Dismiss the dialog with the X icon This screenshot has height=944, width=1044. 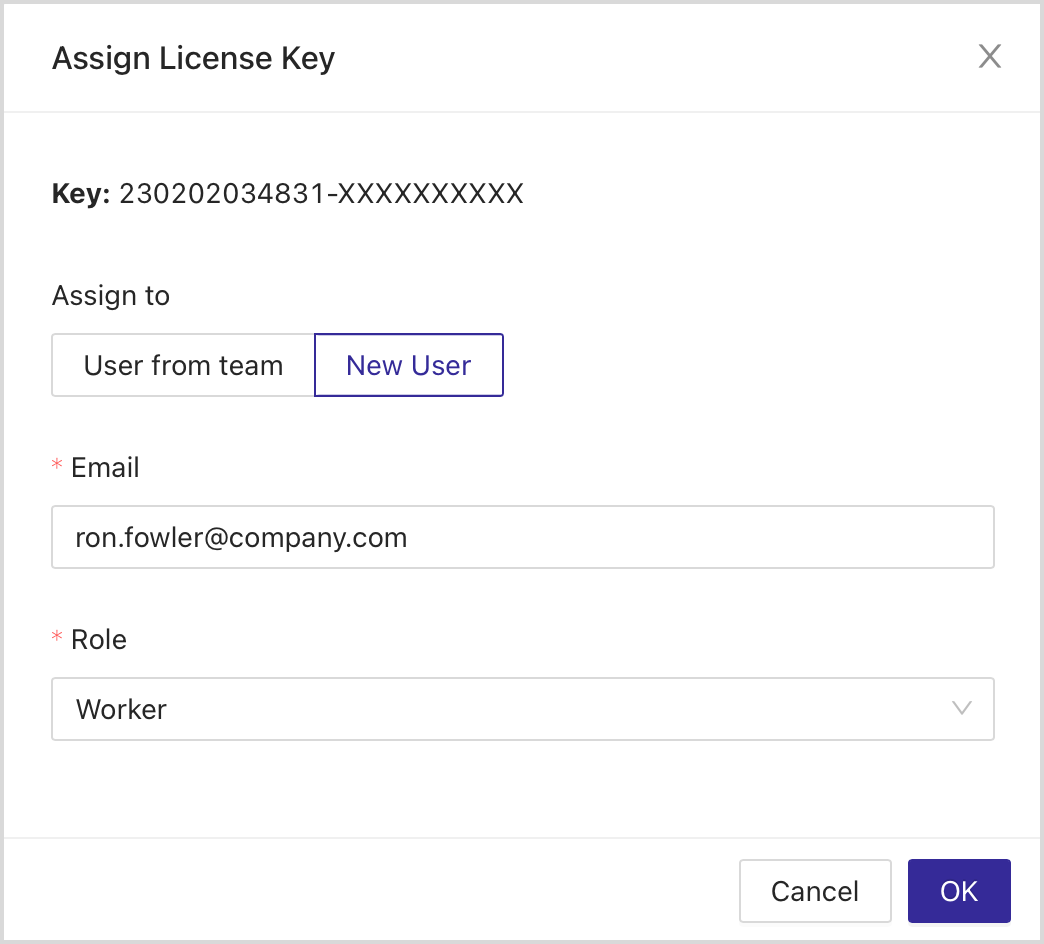[989, 56]
